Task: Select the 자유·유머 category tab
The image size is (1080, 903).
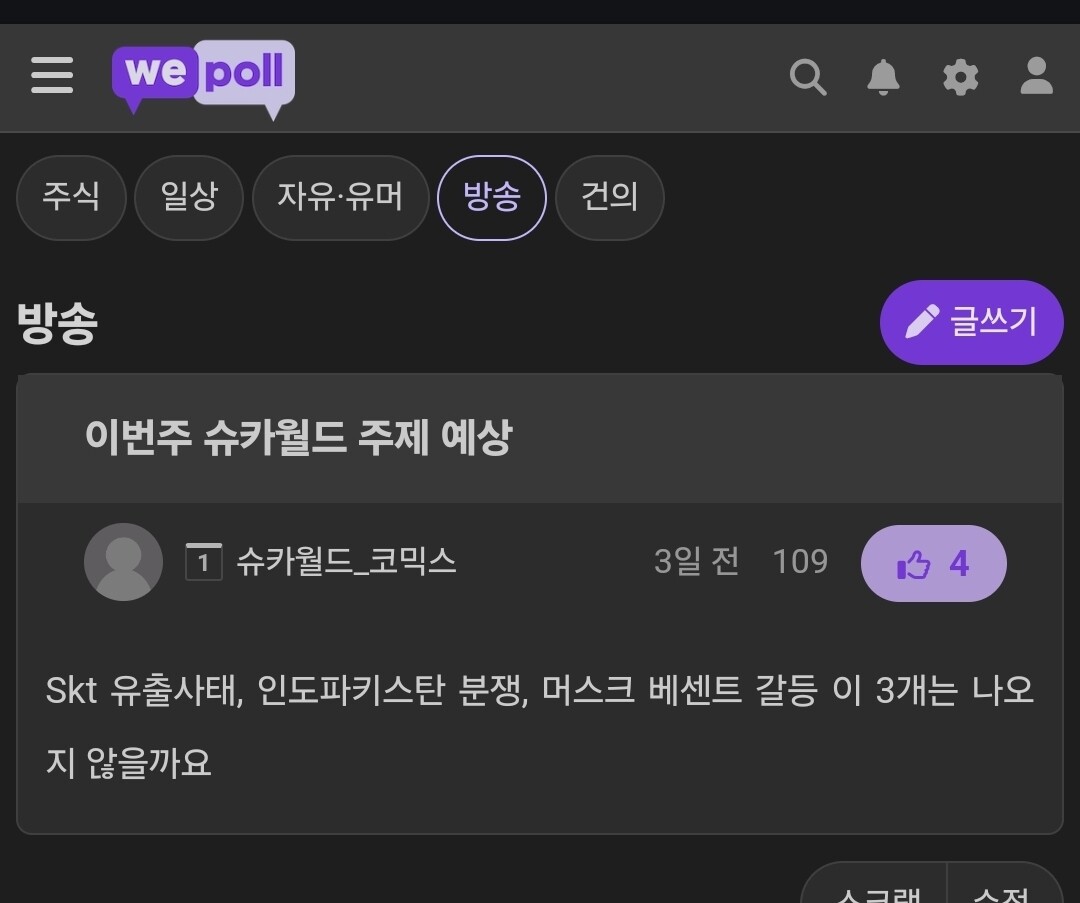Action: (340, 197)
